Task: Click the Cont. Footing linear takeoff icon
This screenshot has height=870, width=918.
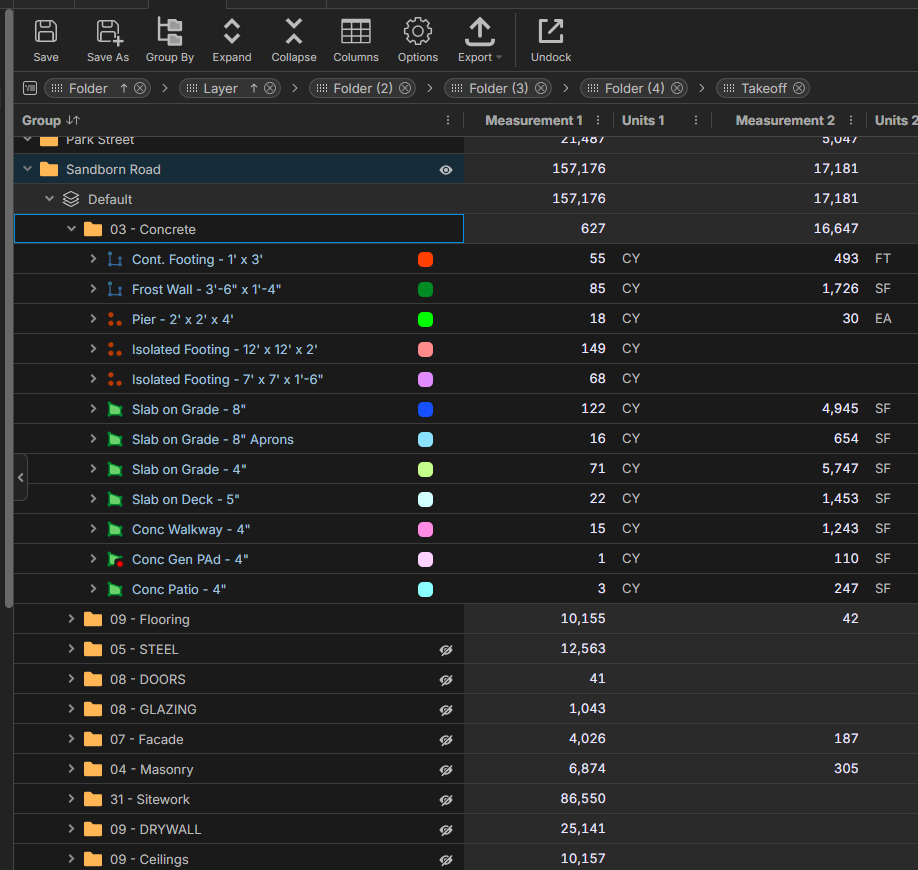Action: pyautogui.click(x=115, y=259)
